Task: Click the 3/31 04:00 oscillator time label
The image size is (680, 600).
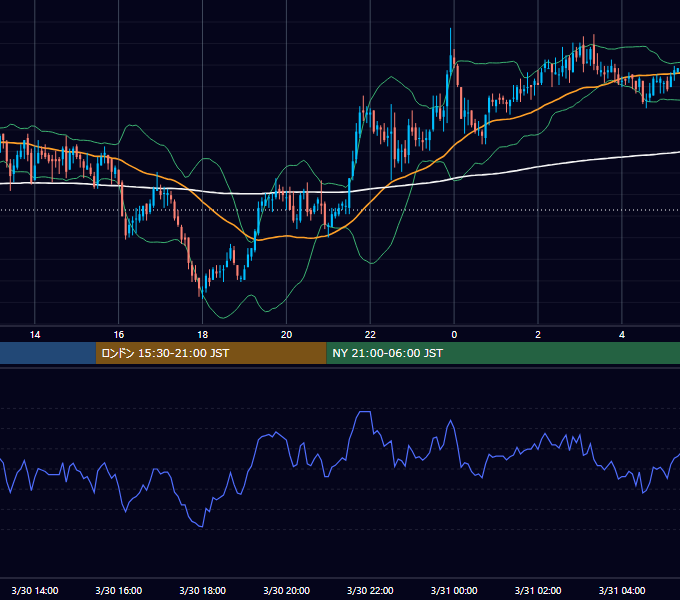Action: (x=622, y=590)
